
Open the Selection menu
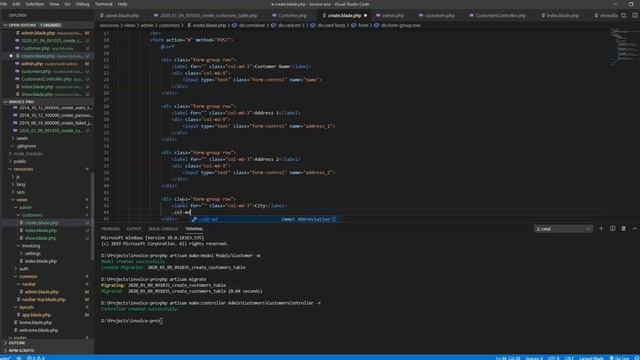tap(35, 4)
